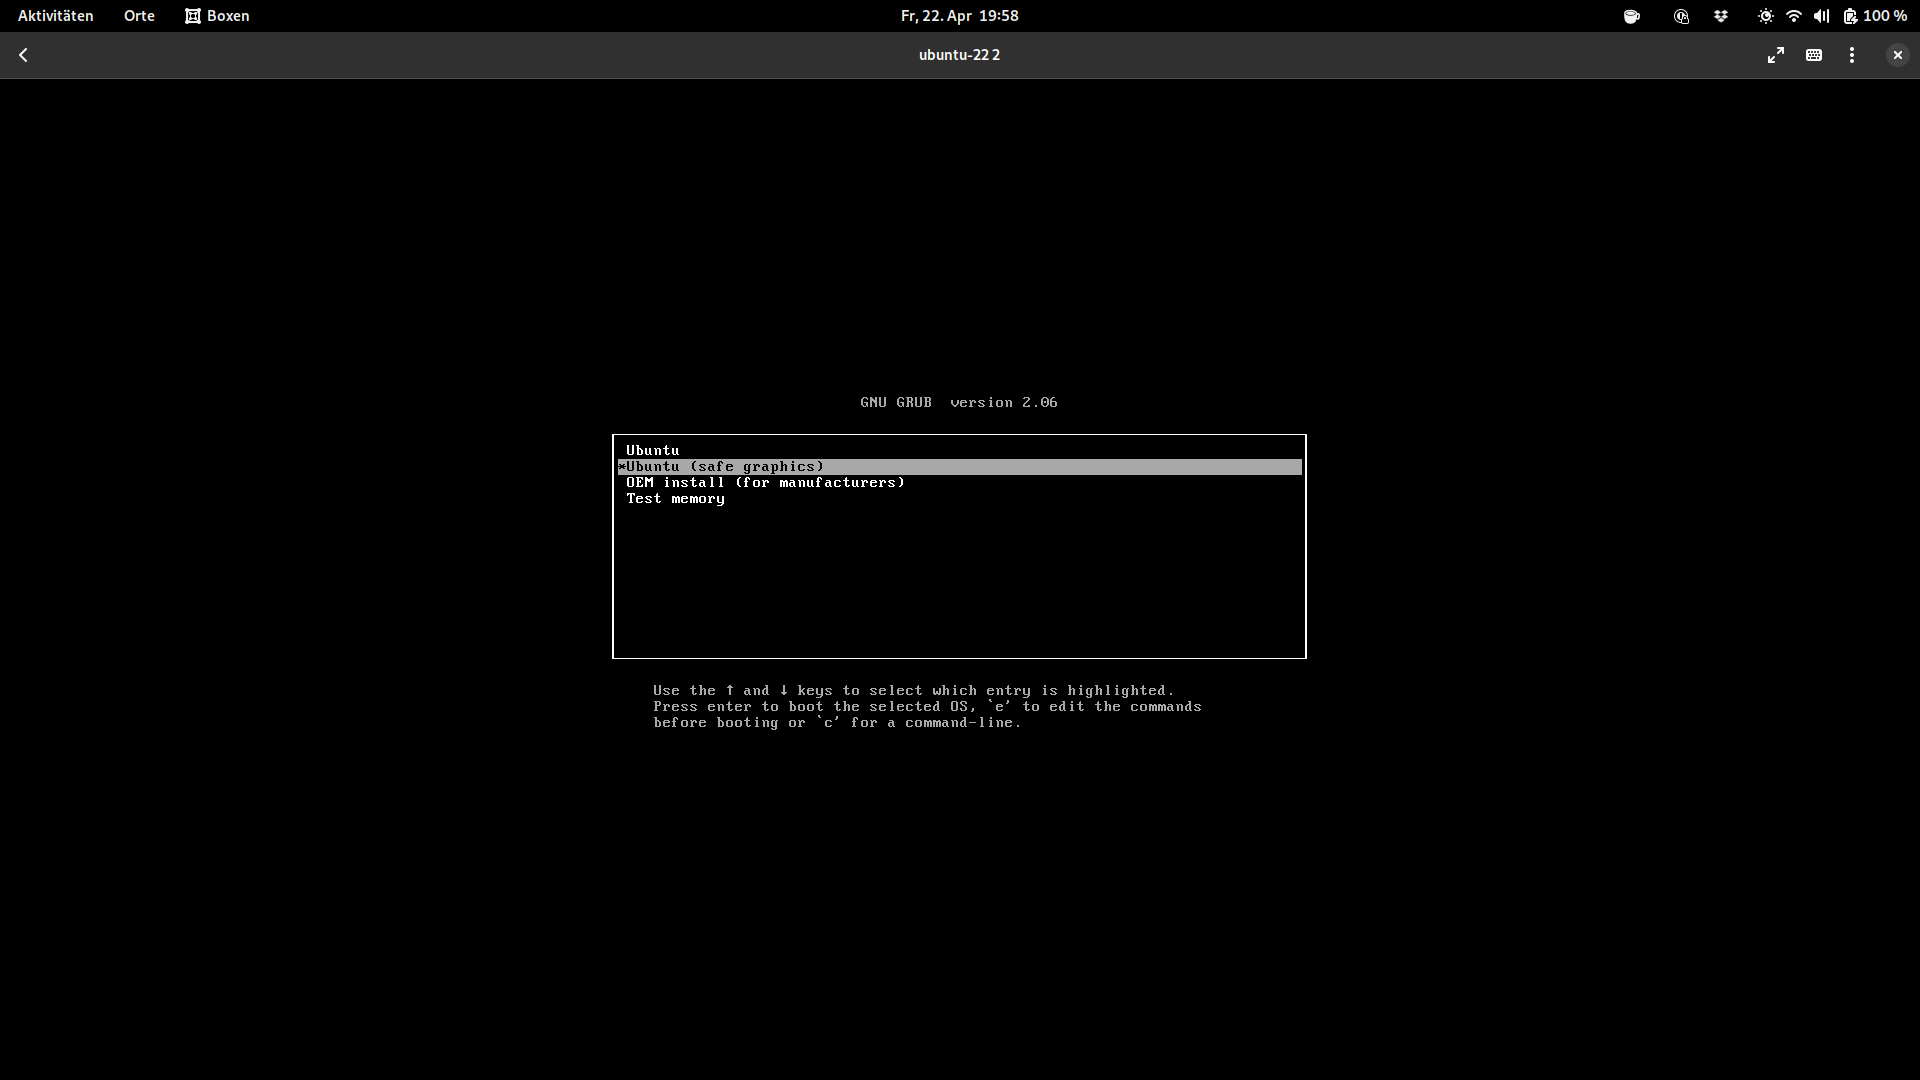Open the night light brightness indicator
This screenshot has height=1080, width=1920.
click(1766, 16)
